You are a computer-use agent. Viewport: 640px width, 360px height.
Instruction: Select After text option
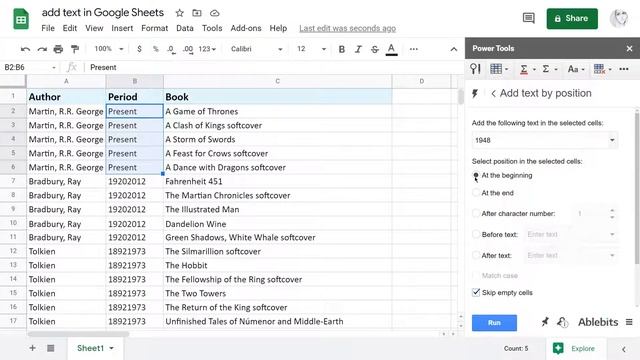coord(476,256)
